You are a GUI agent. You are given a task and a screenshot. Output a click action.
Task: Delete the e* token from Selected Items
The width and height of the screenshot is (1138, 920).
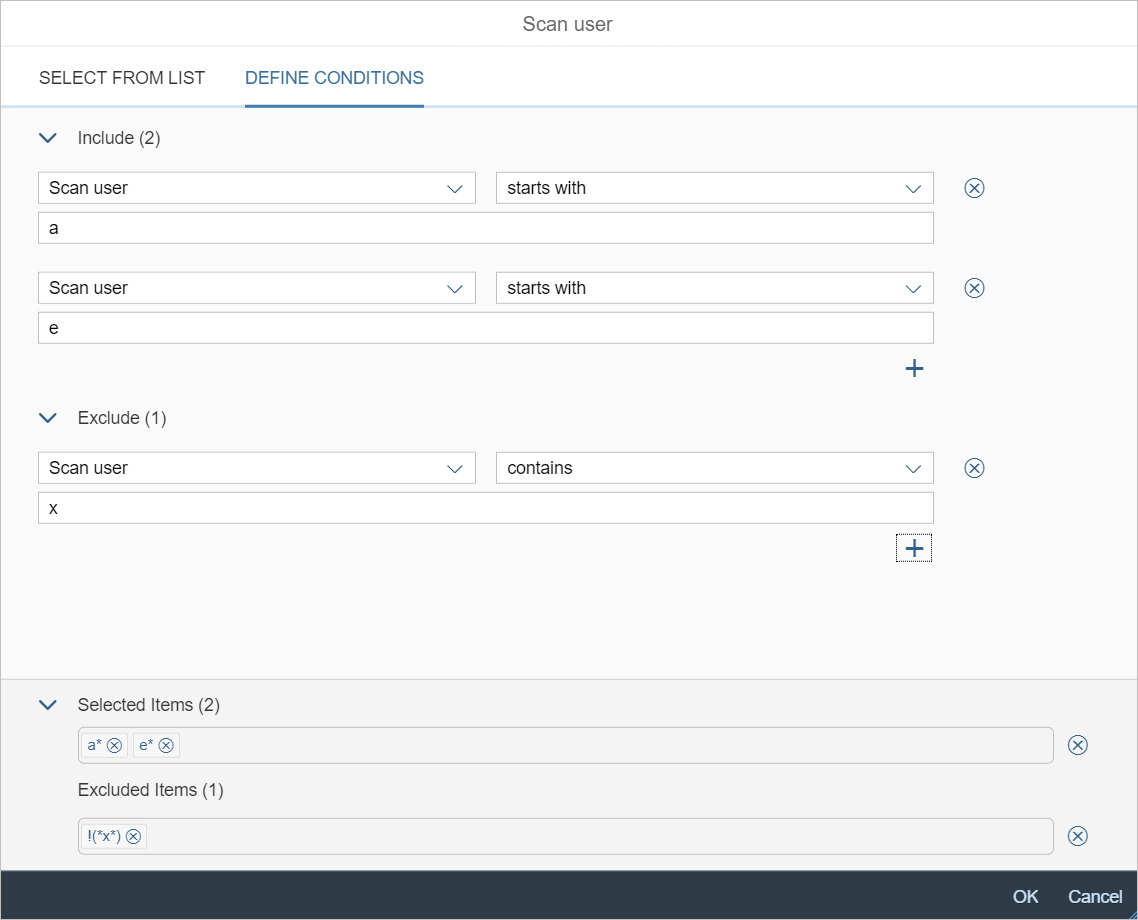(166, 745)
